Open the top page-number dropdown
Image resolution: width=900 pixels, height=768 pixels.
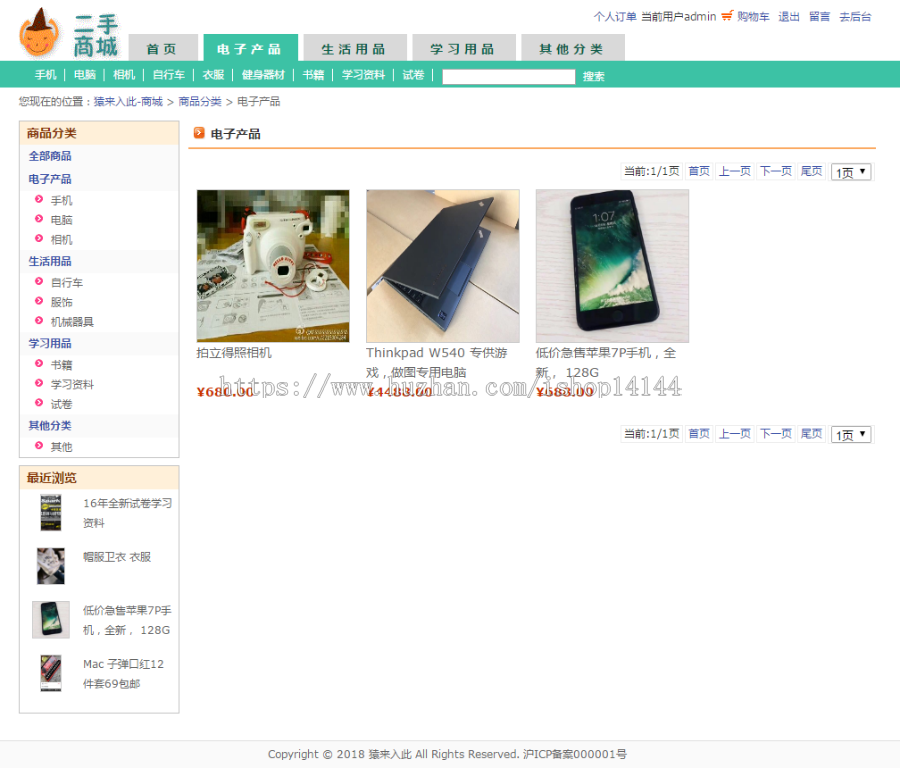coord(851,172)
